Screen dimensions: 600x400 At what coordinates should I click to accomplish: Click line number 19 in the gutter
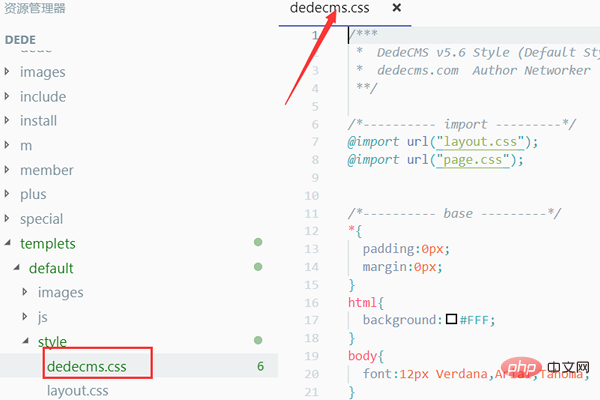tap(311, 356)
